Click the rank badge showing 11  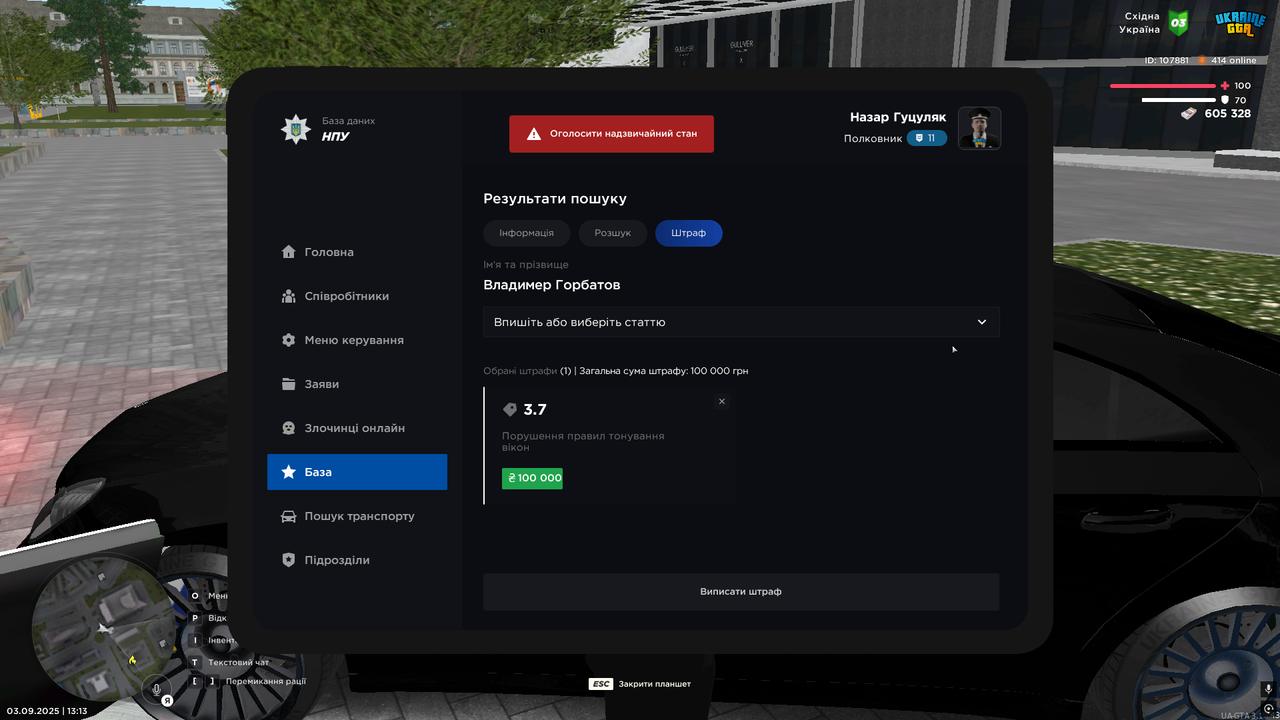(927, 138)
